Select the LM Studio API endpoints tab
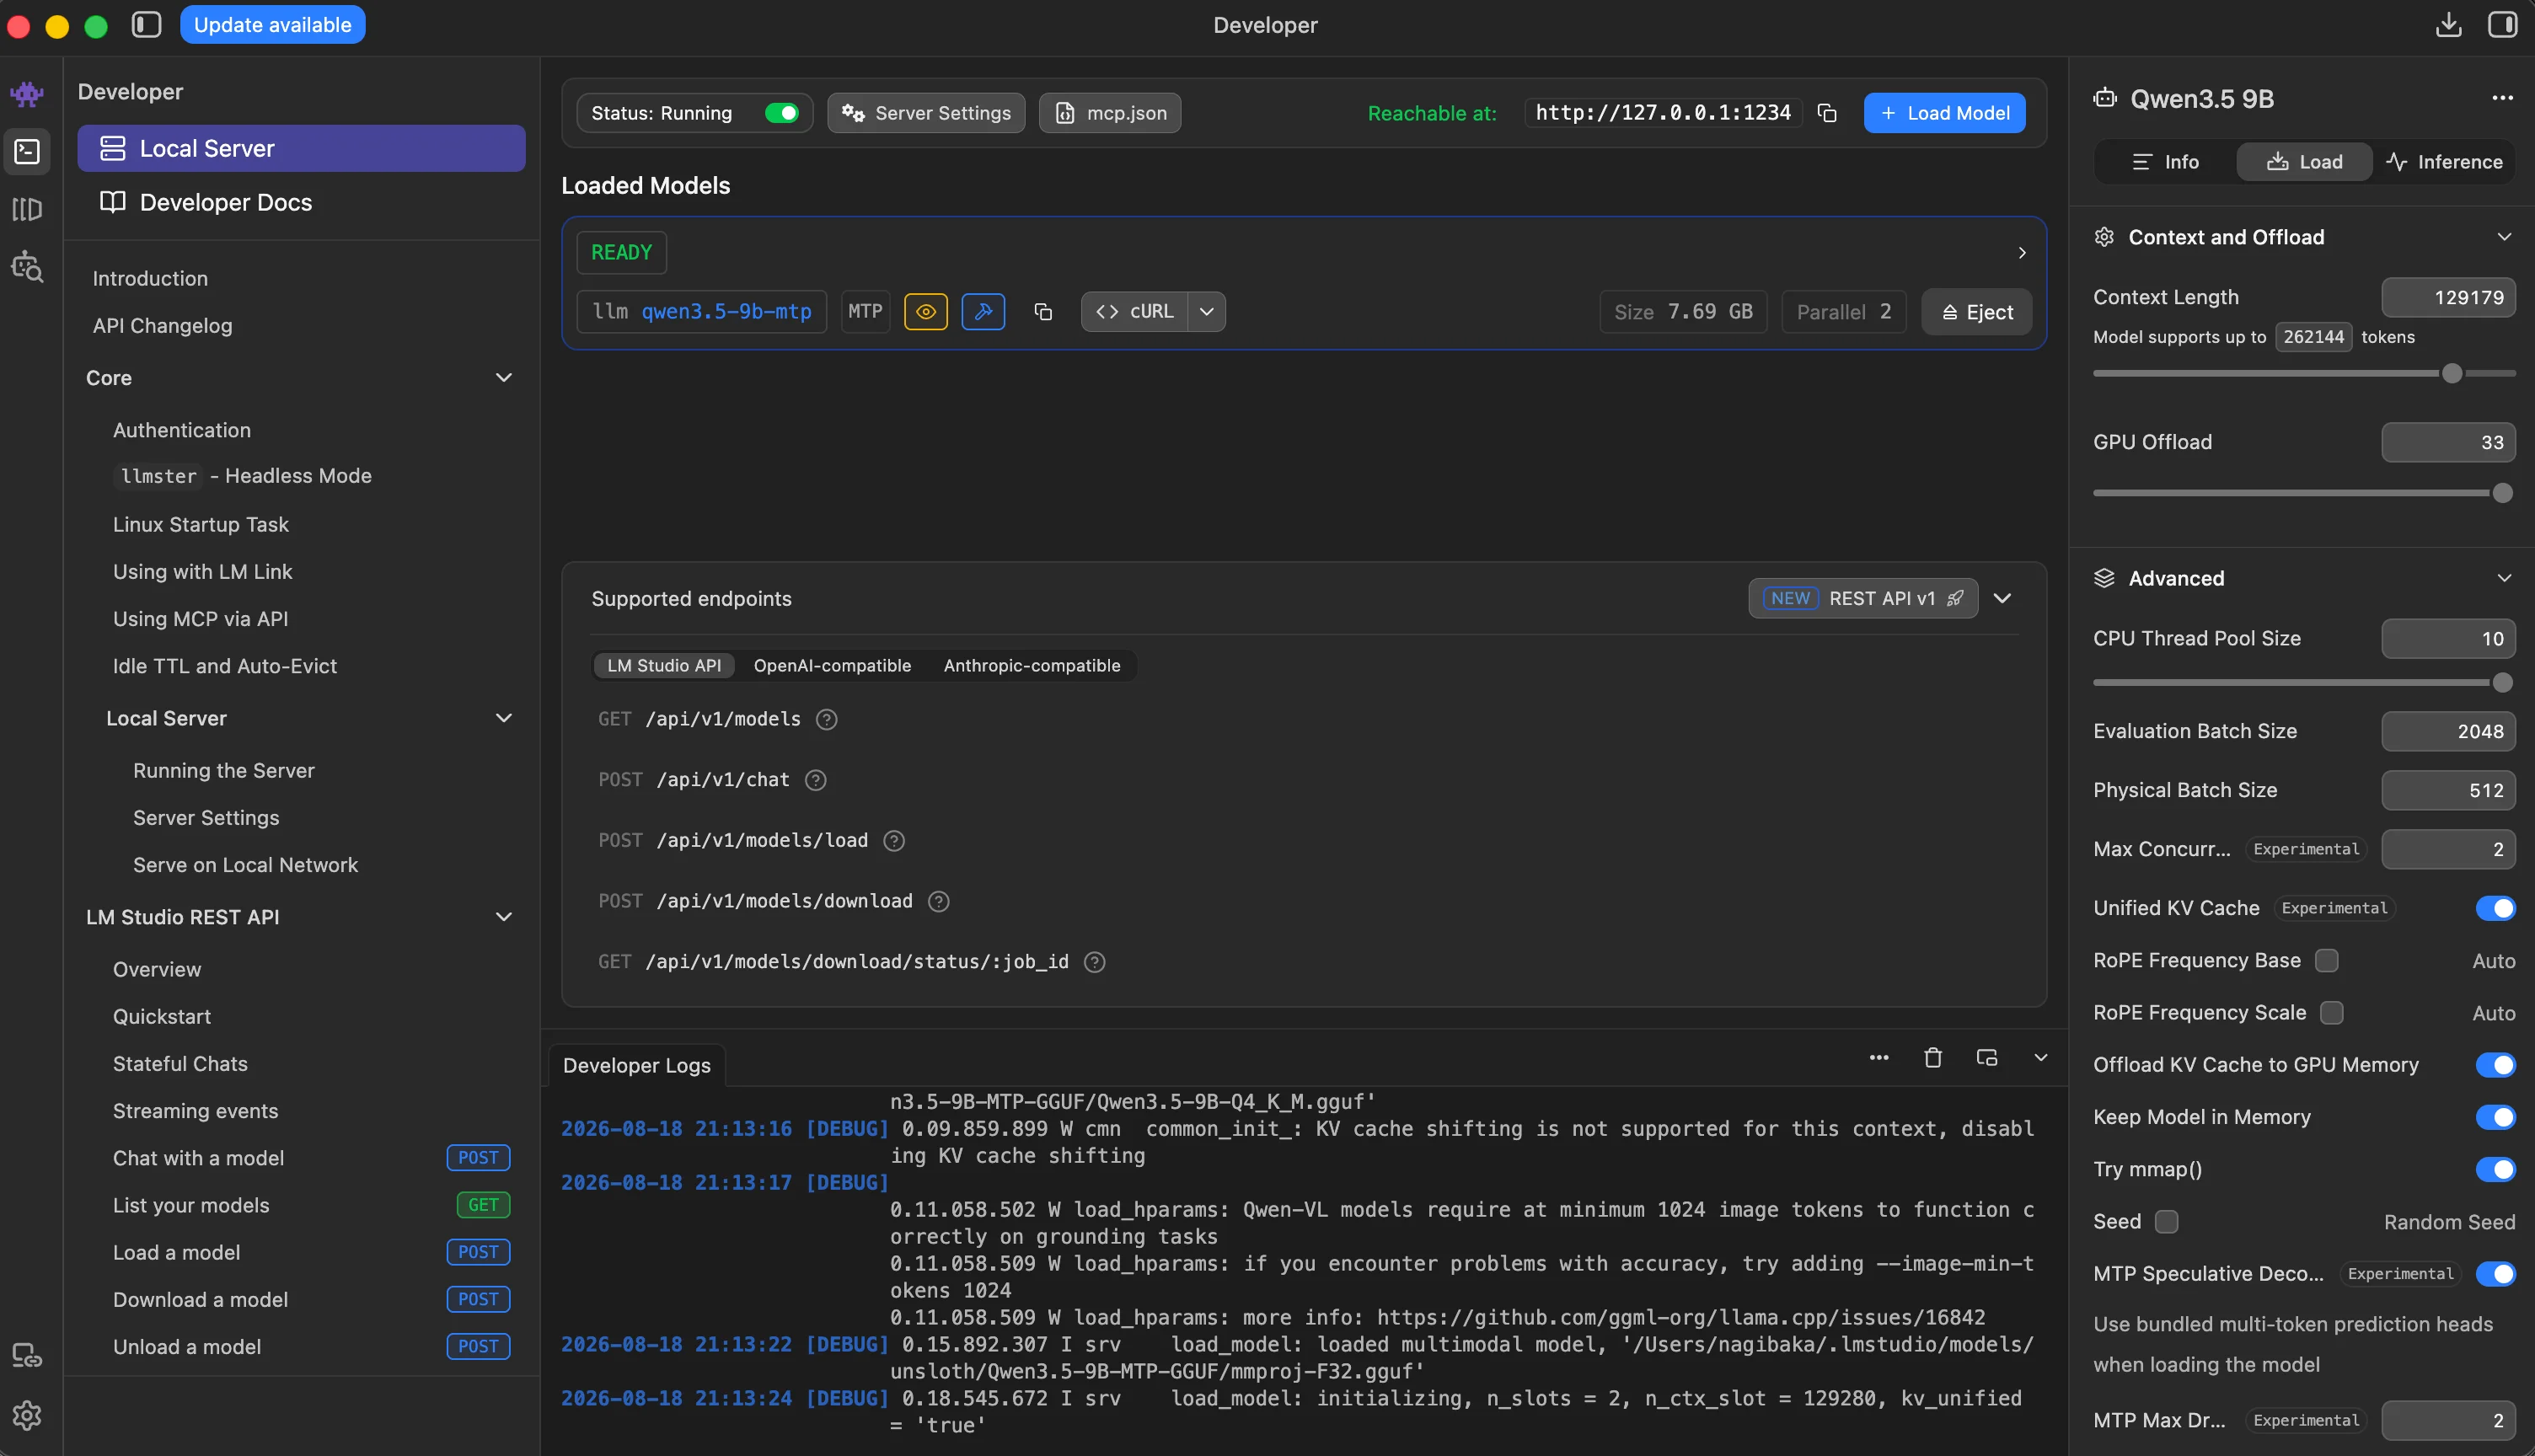 [x=664, y=666]
